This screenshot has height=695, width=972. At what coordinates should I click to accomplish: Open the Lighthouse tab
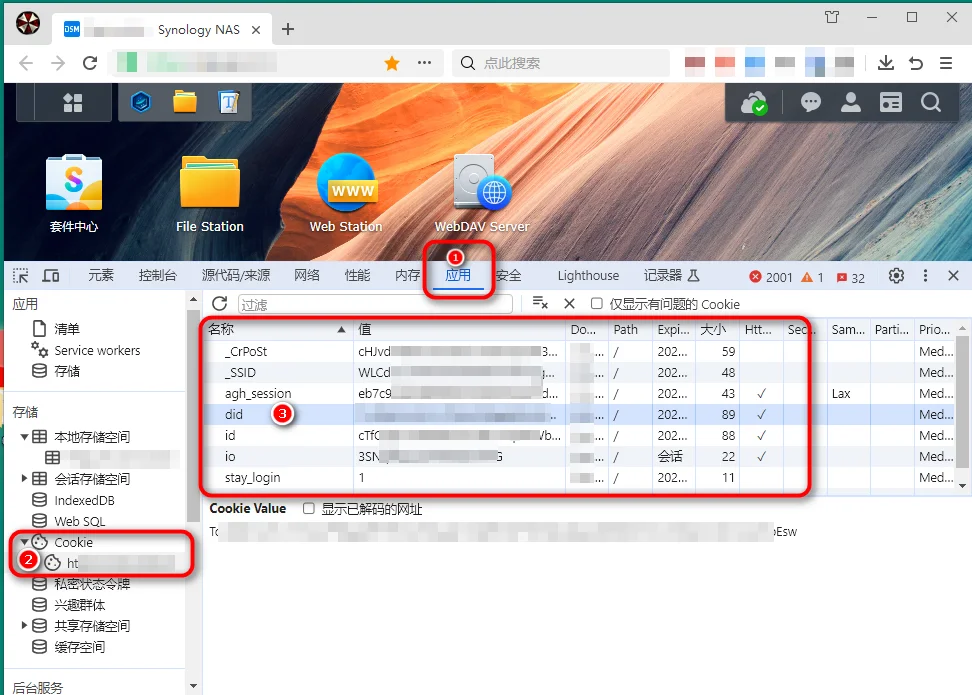click(x=588, y=276)
